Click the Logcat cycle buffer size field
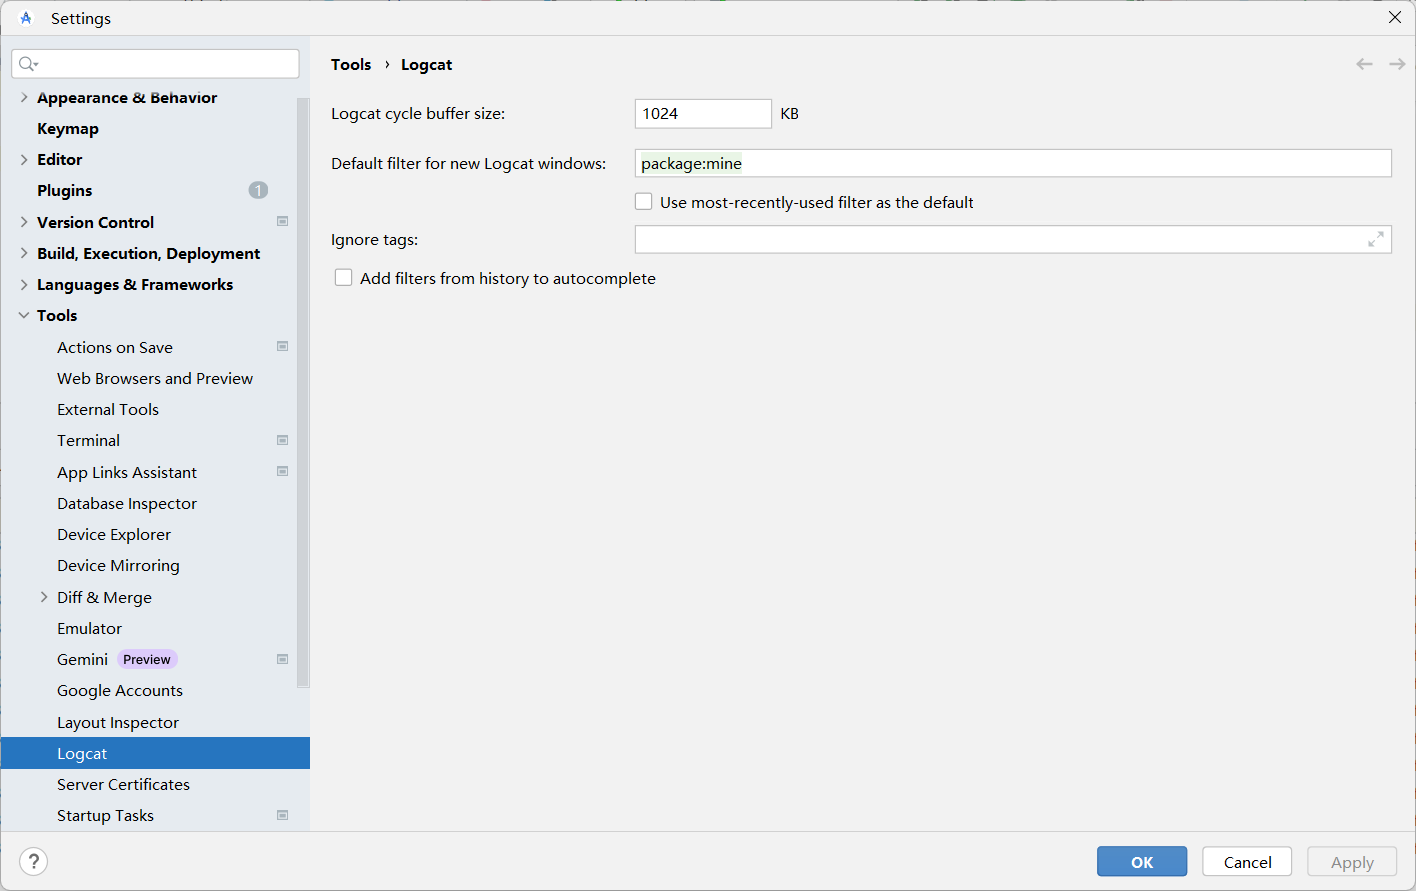This screenshot has width=1416, height=891. click(702, 114)
